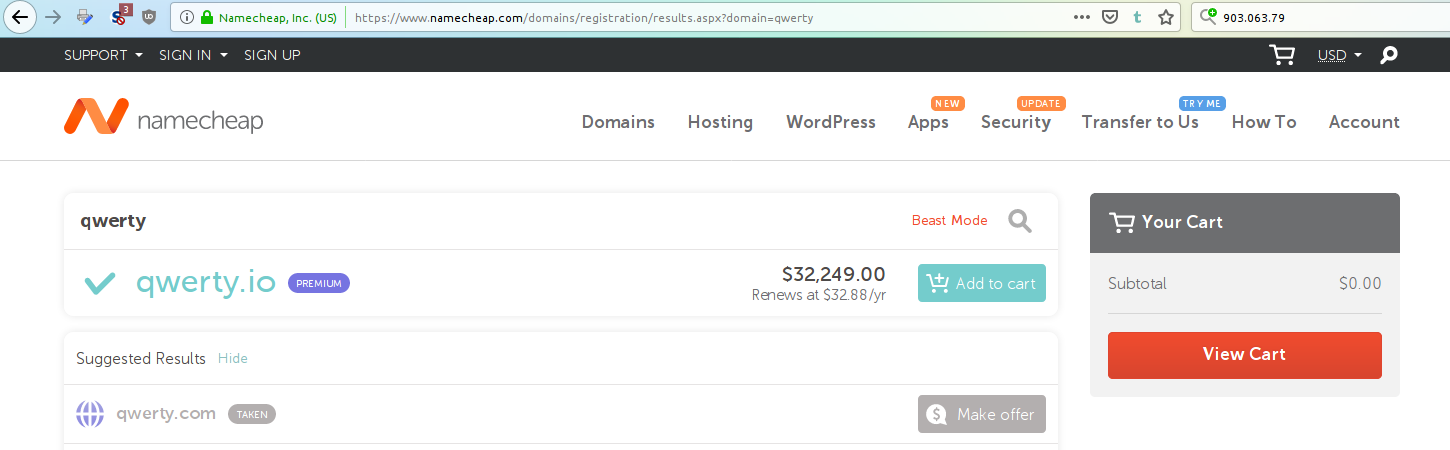This screenshot has width=1450, height=450.
Task: Click the grey search magnifier beside Beast Mode
Action: 1019,221
